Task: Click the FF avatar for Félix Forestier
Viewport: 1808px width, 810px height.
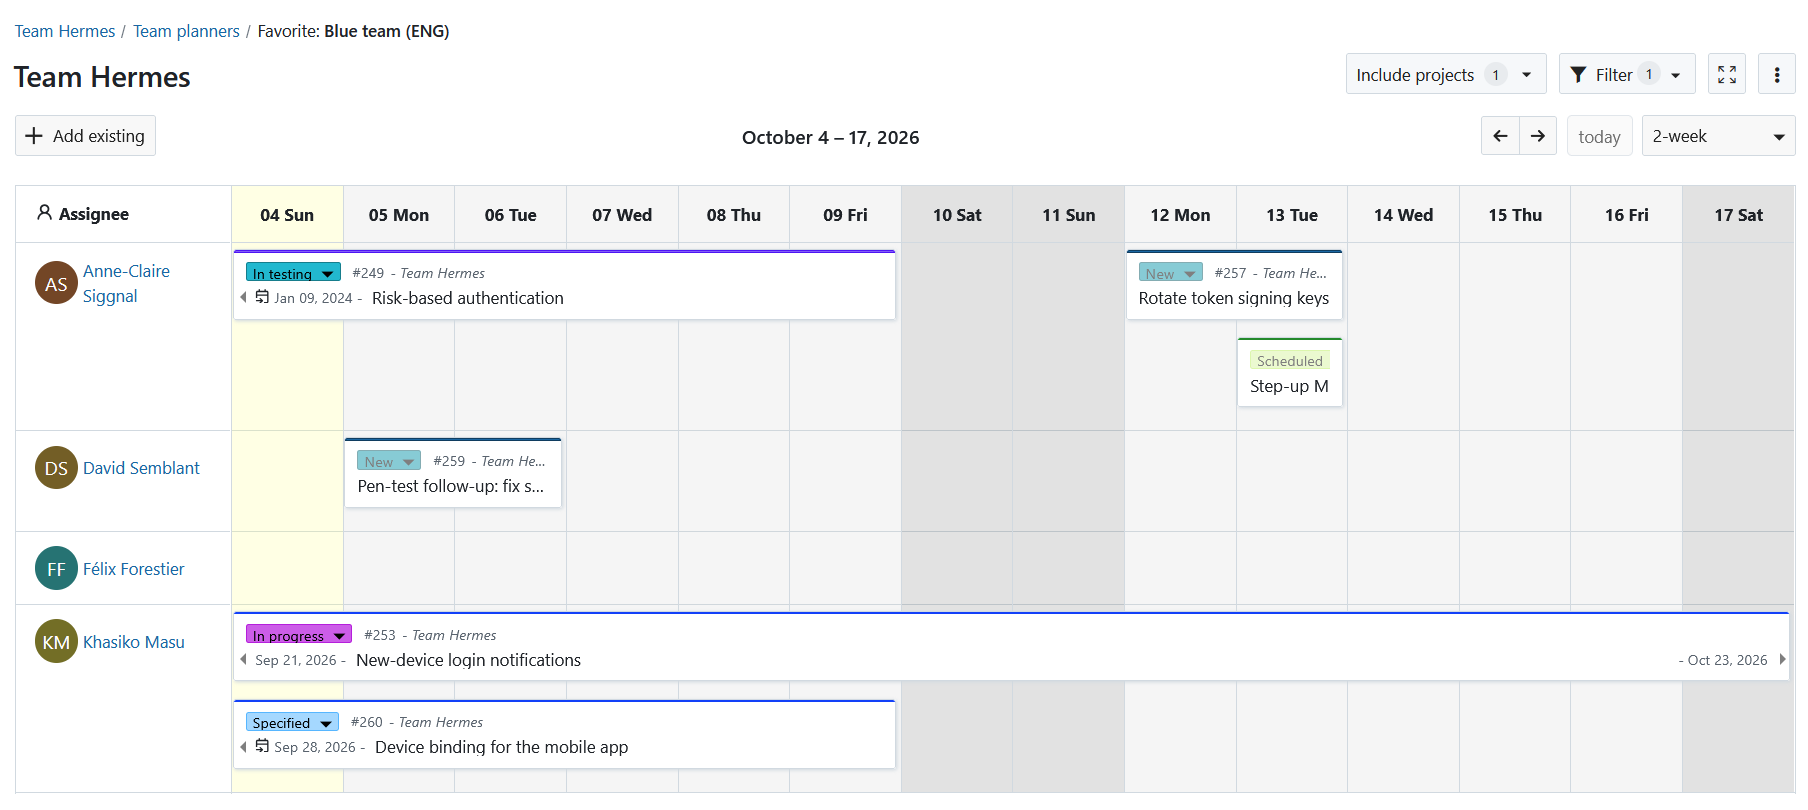Action: (x=56, y=569)
